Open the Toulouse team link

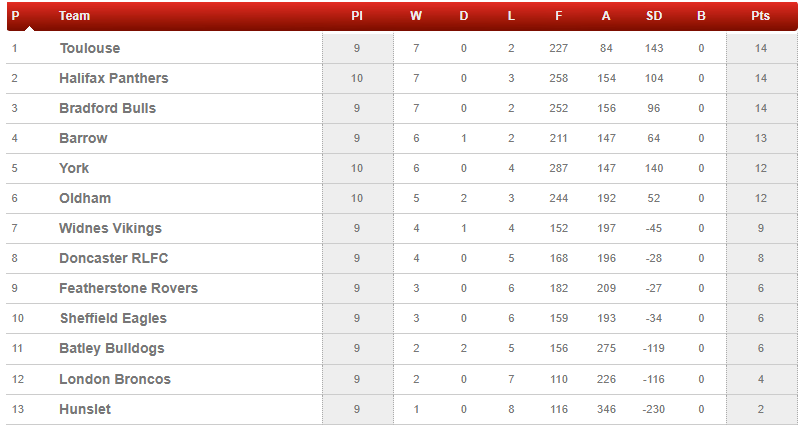[x=90, y=48]
